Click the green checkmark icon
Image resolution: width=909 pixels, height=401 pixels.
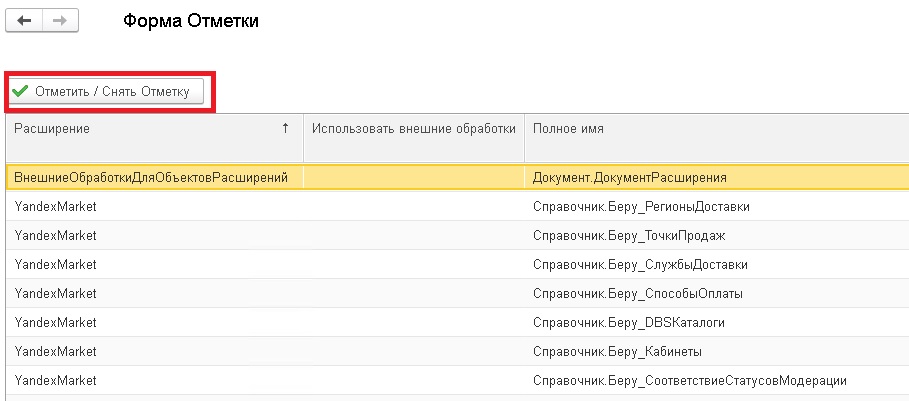coord(20,92)
